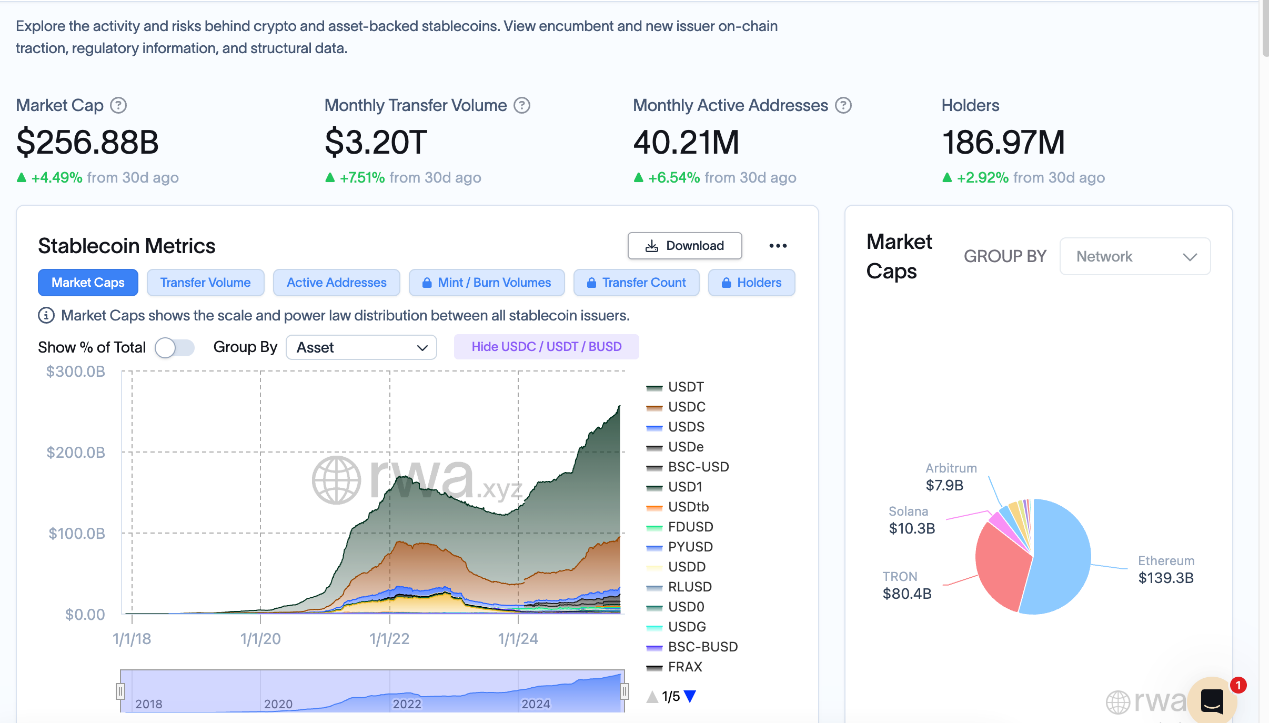
Task: Toggle USDT series in chart legend
Action: tap(685, 387)
